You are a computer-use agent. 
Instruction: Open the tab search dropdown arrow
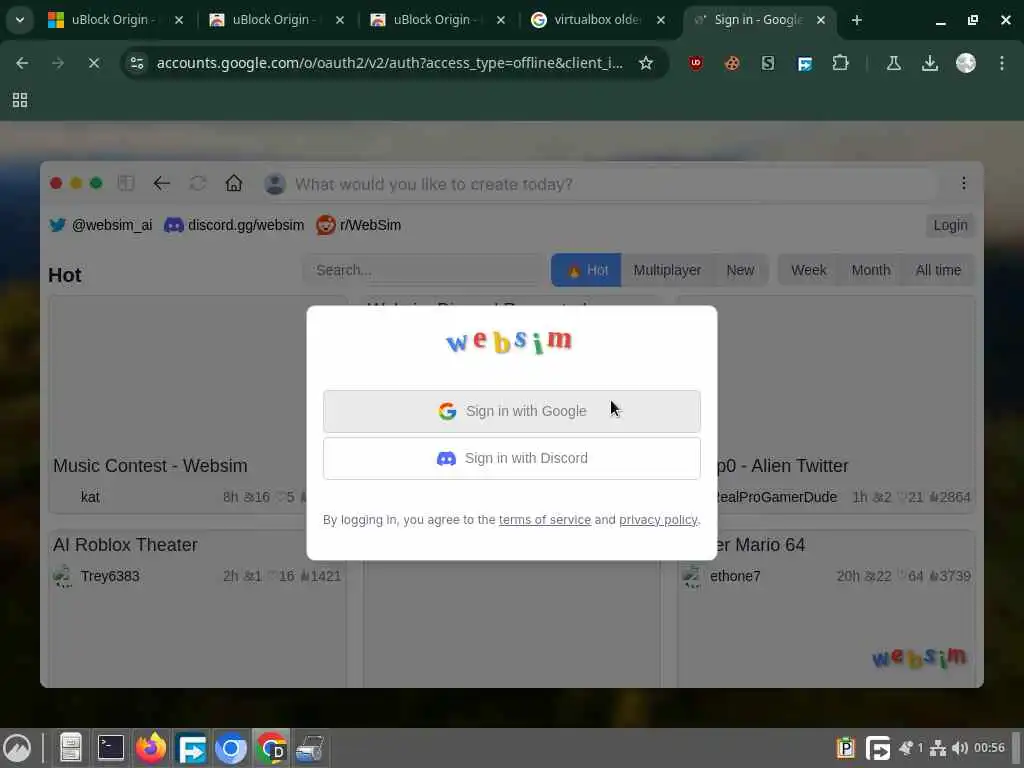(20, 20)
